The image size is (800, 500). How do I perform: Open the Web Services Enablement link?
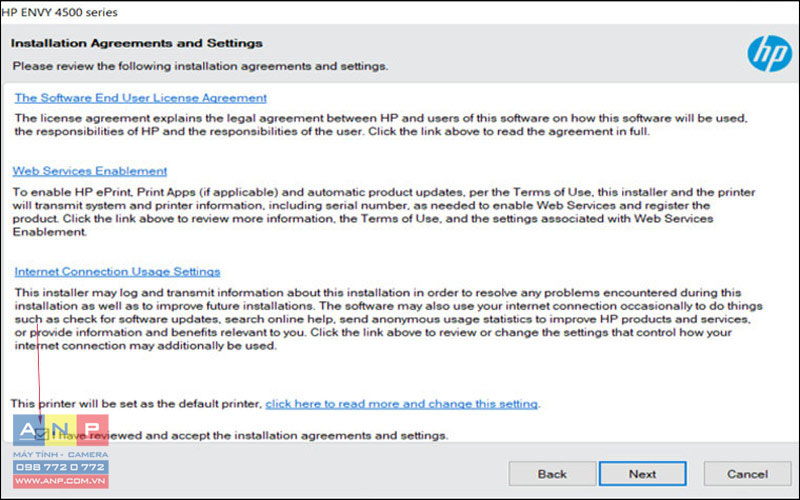[90, 171]
